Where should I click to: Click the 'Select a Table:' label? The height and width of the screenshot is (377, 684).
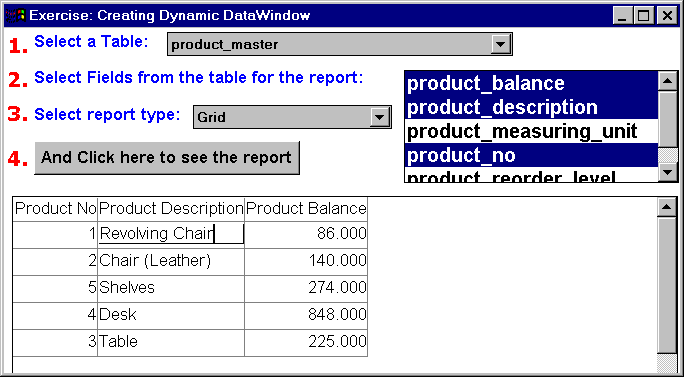91,42
